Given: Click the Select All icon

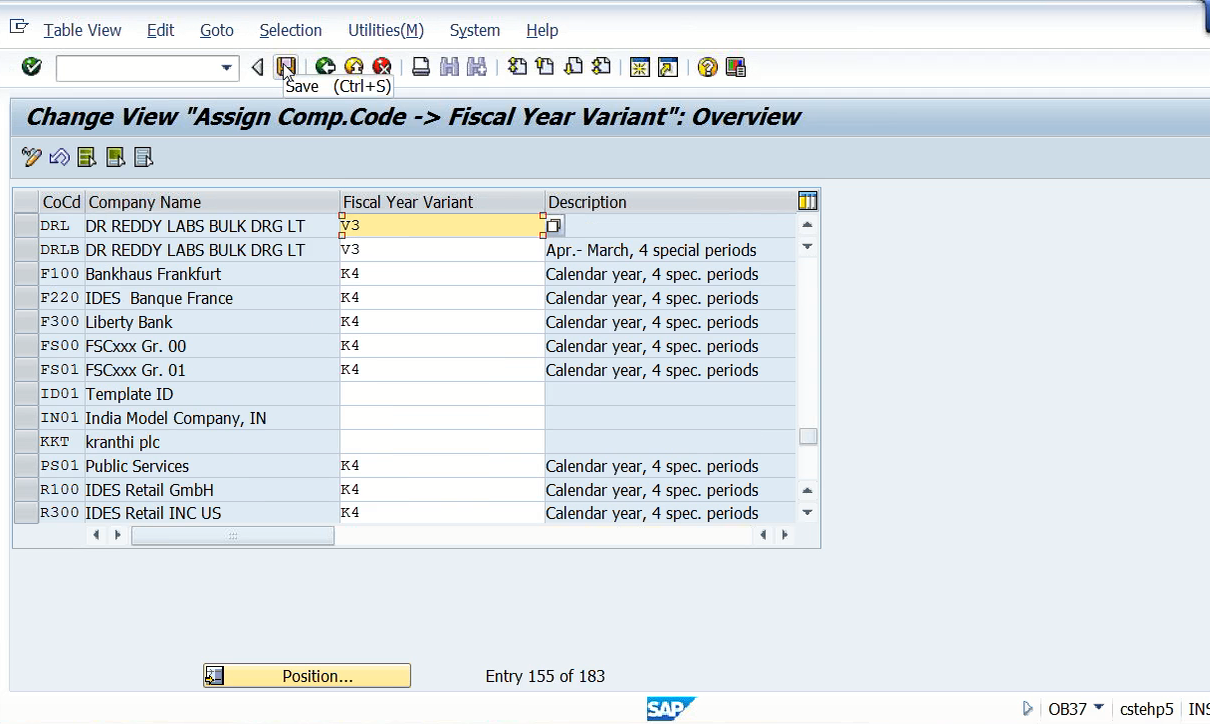Looking at the screenshot, I should click(x=87, y=157).
